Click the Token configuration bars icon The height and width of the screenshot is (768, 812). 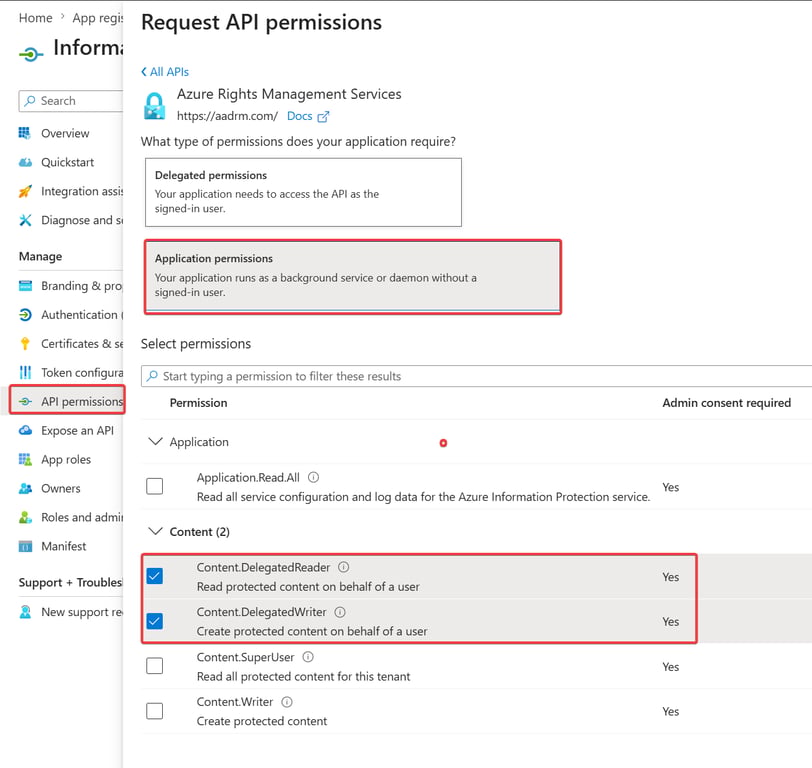tap(25, 372)
